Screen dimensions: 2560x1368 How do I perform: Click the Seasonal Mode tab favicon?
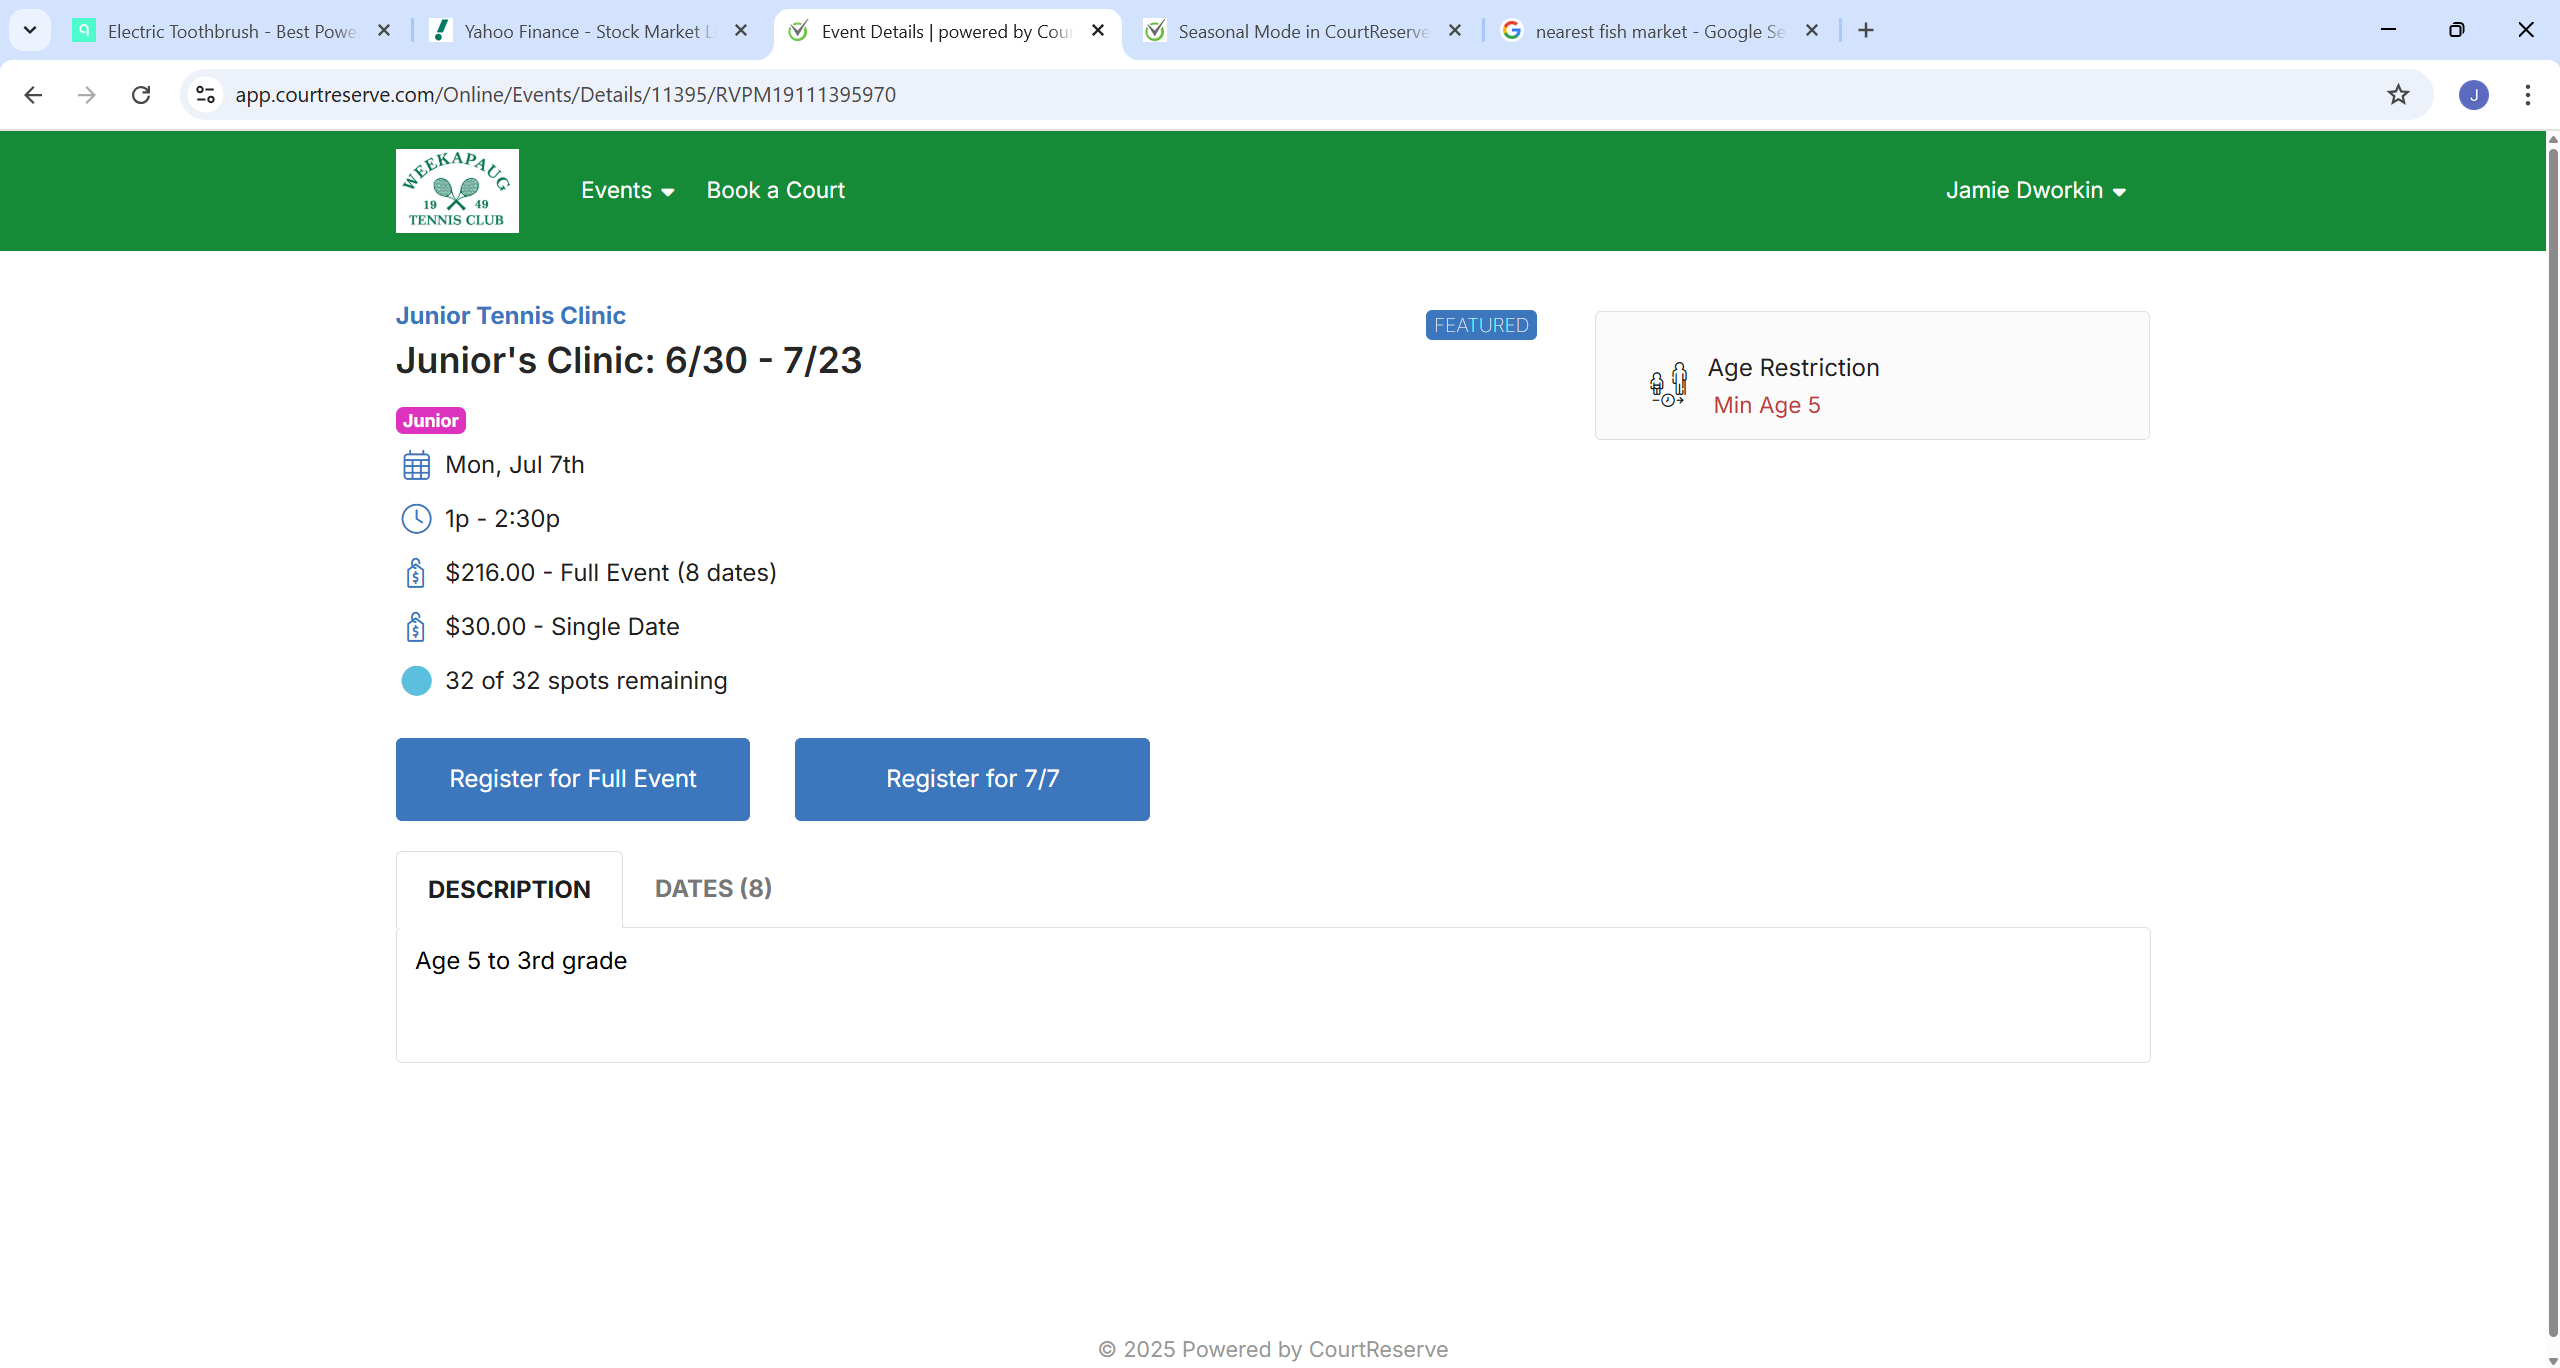point(1155,31)
